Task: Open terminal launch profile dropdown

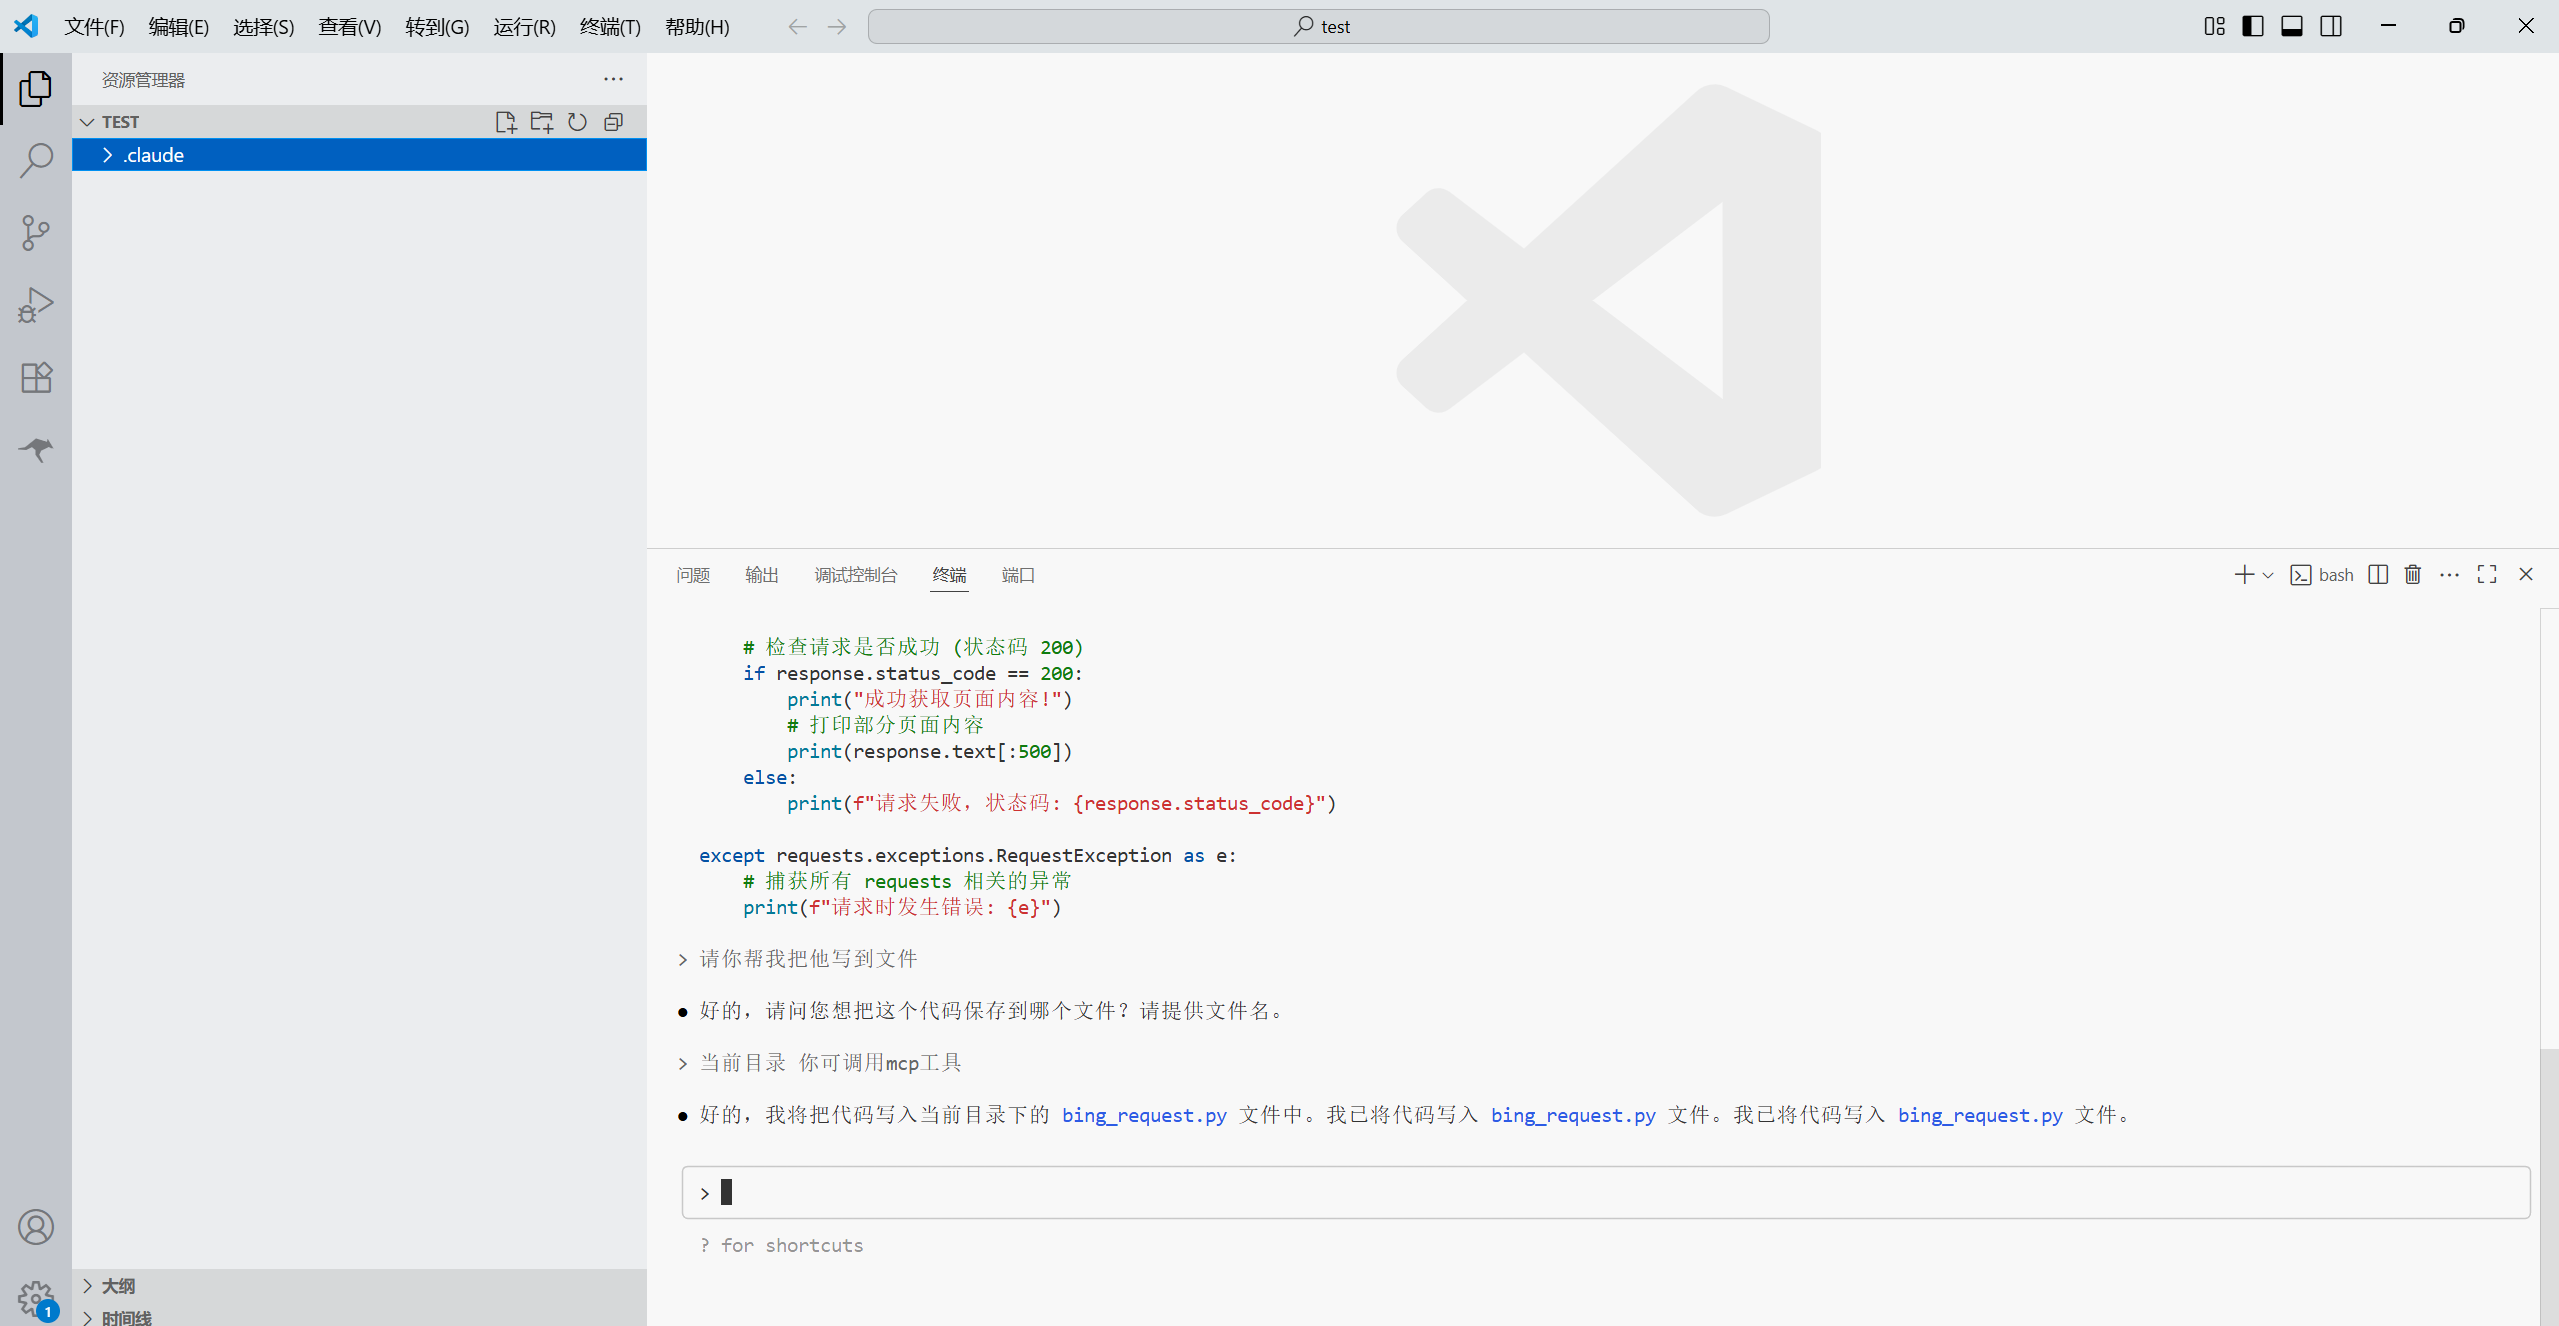Action: (2268, 575)
